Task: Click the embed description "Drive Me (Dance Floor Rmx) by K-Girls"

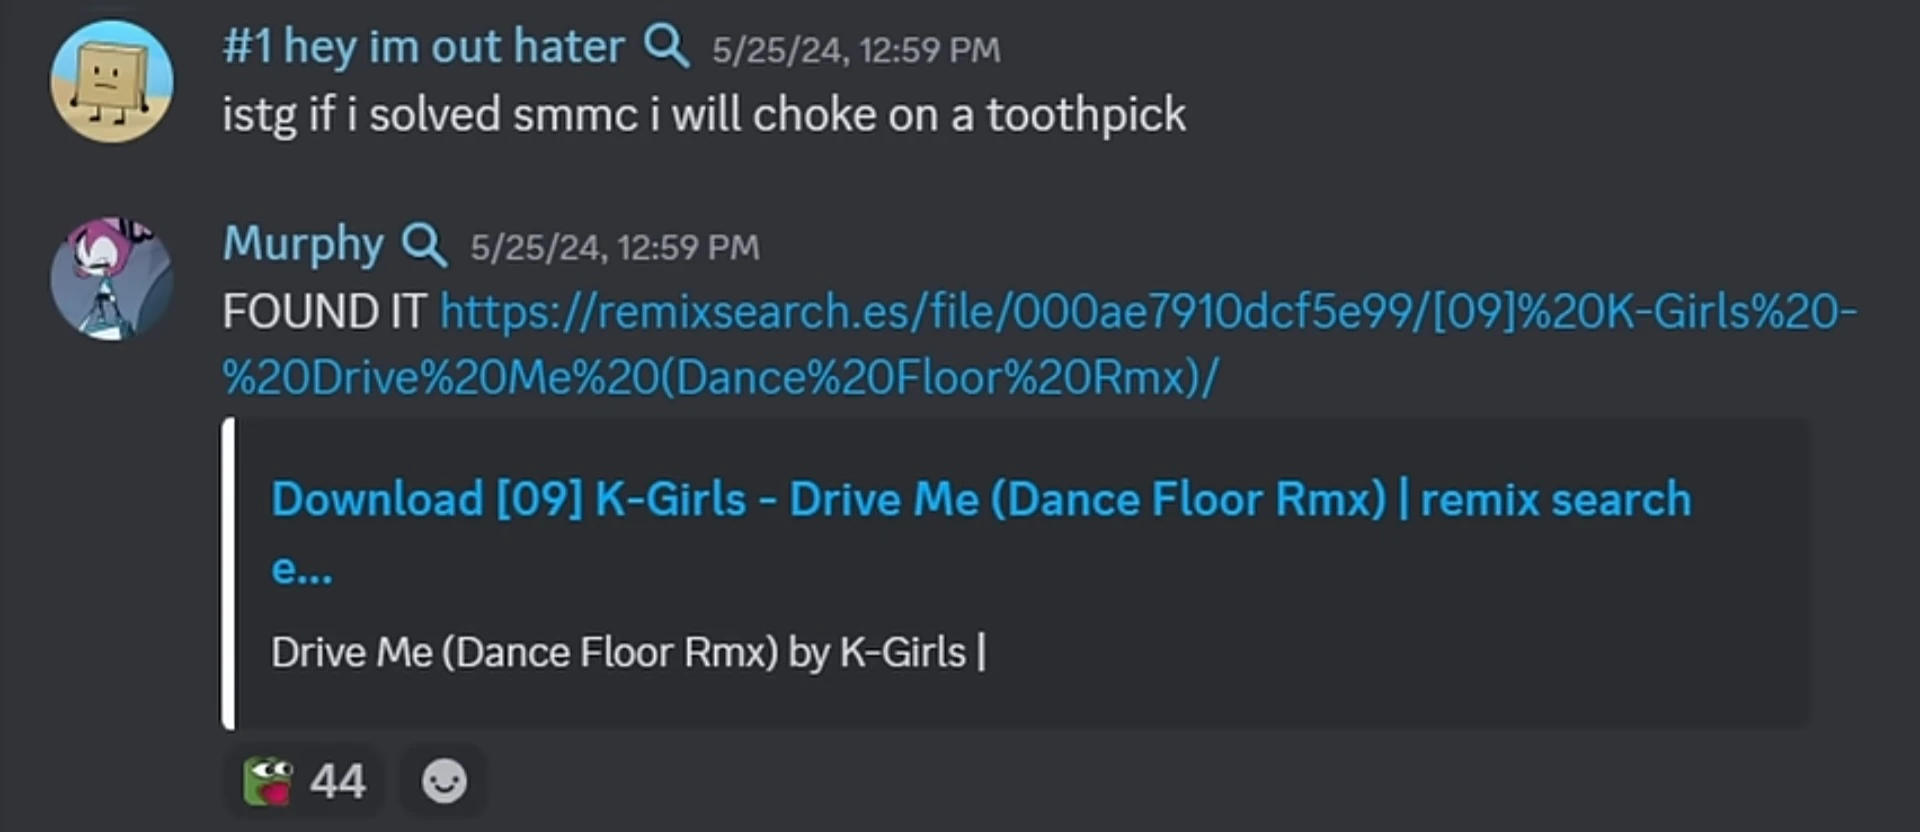Action: [x=618, y=652]
